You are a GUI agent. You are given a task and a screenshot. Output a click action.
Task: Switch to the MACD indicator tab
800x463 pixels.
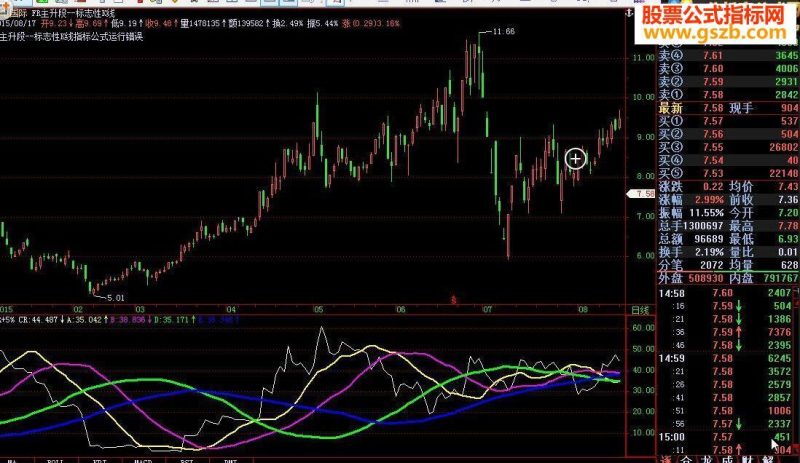[143, 461]
